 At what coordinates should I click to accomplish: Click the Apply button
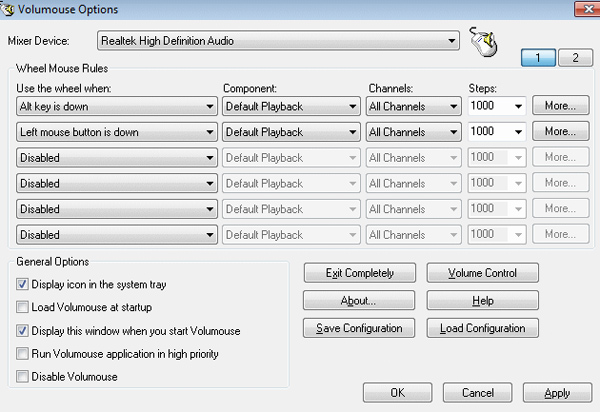pyautogui.click(x=558, y=392)
